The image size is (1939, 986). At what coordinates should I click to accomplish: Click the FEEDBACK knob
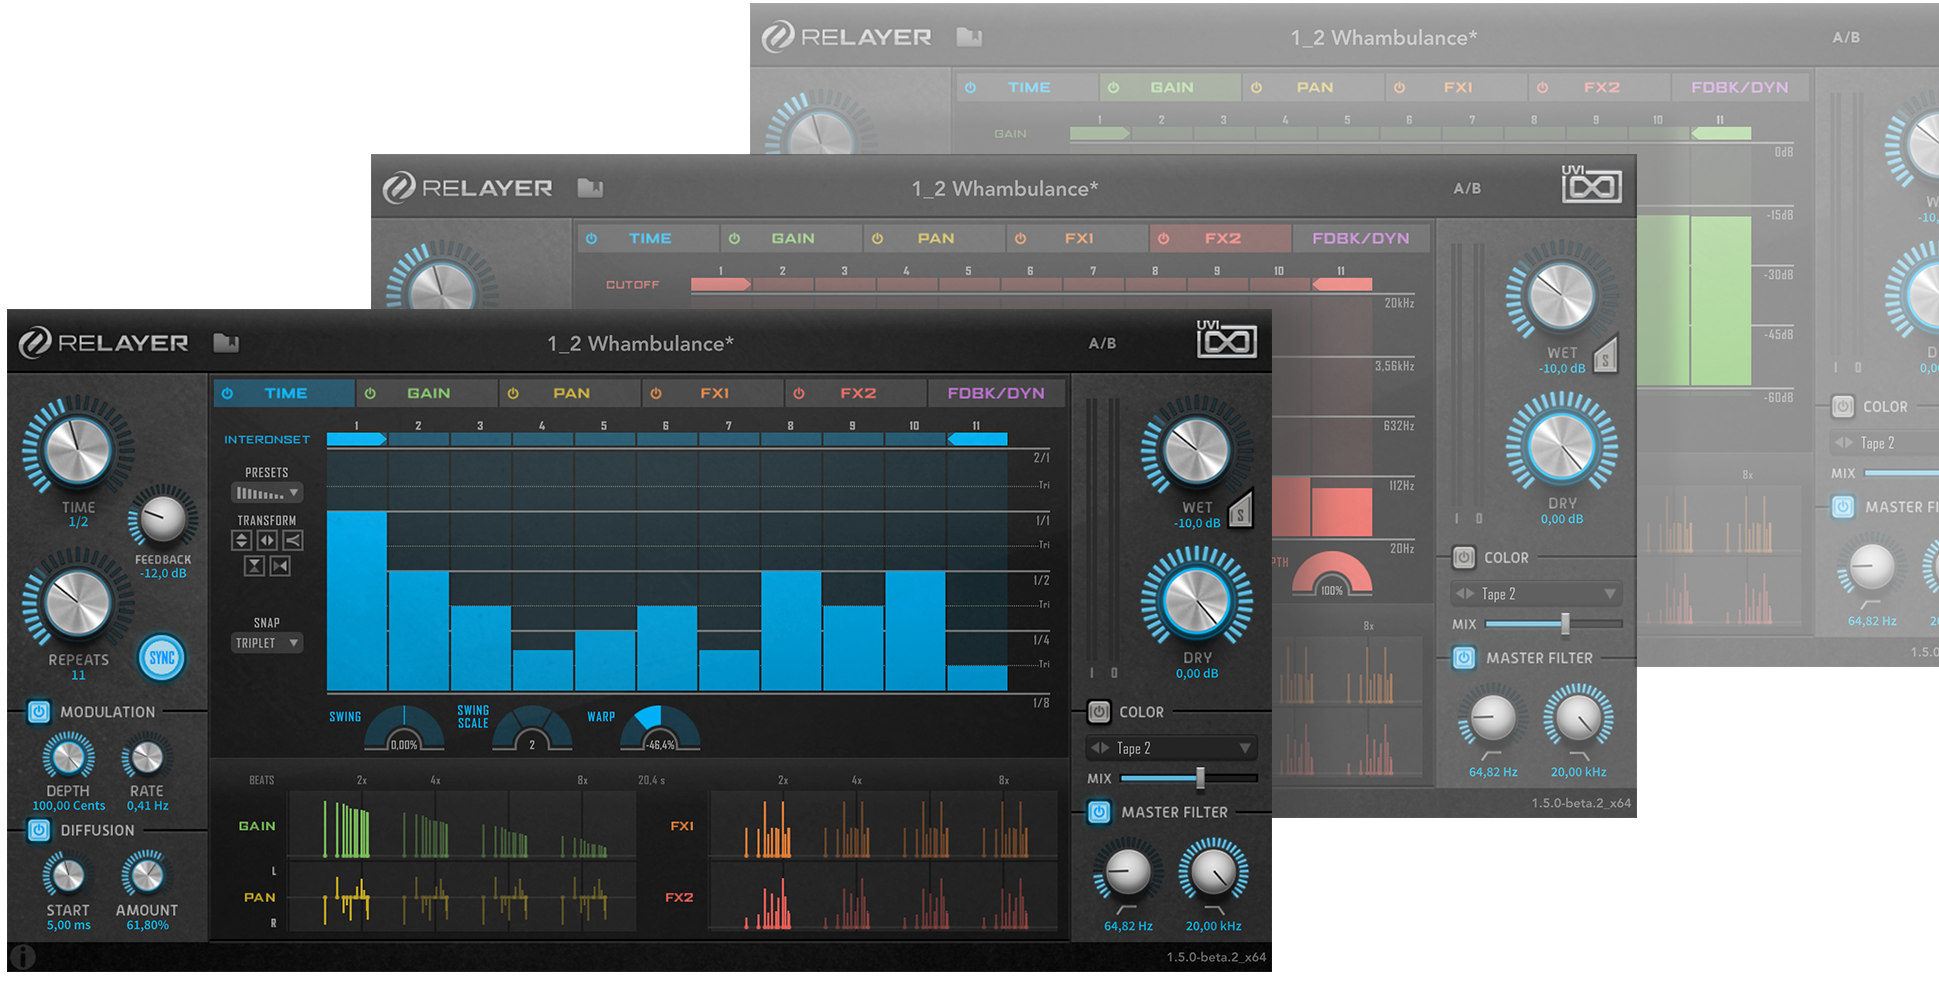[x=162, y=518]
